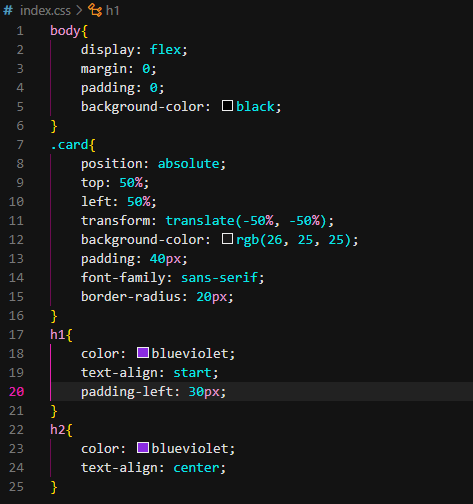Click the h2 selector on line 22
Viewport: 473px width, 504px height.
(x=58, y=430)
